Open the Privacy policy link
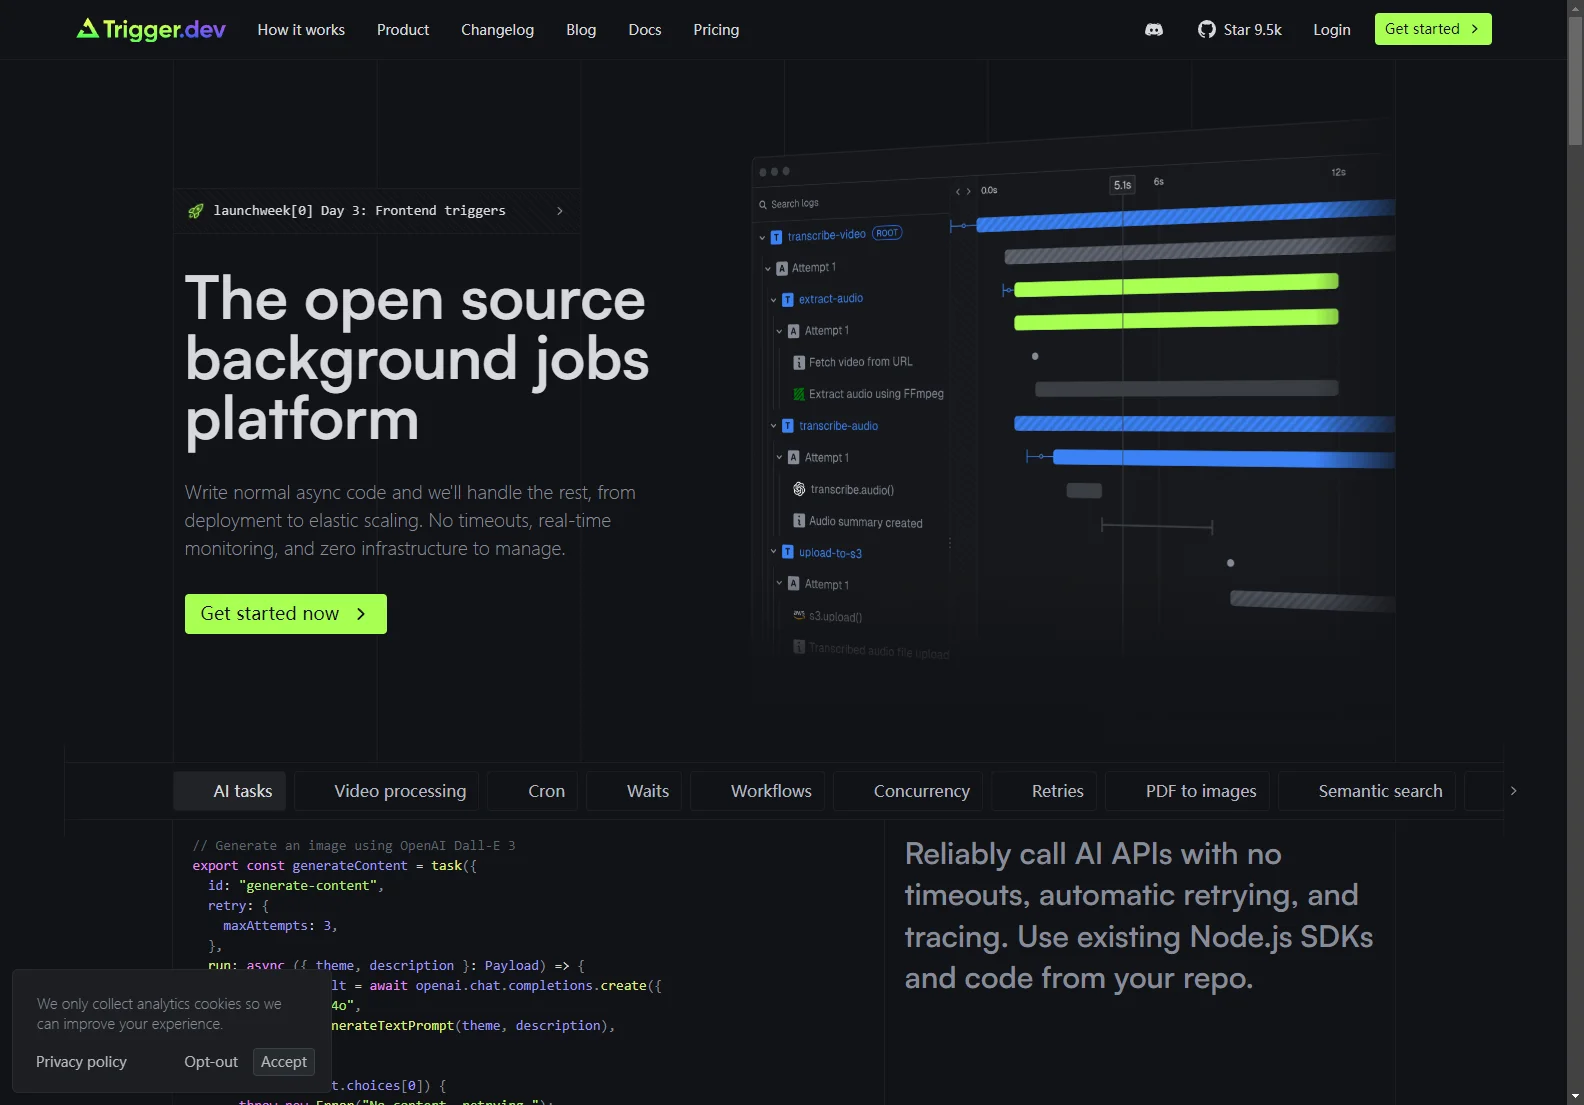Viewport: 1584px width, 1105px height. [x=81, y=1062]
